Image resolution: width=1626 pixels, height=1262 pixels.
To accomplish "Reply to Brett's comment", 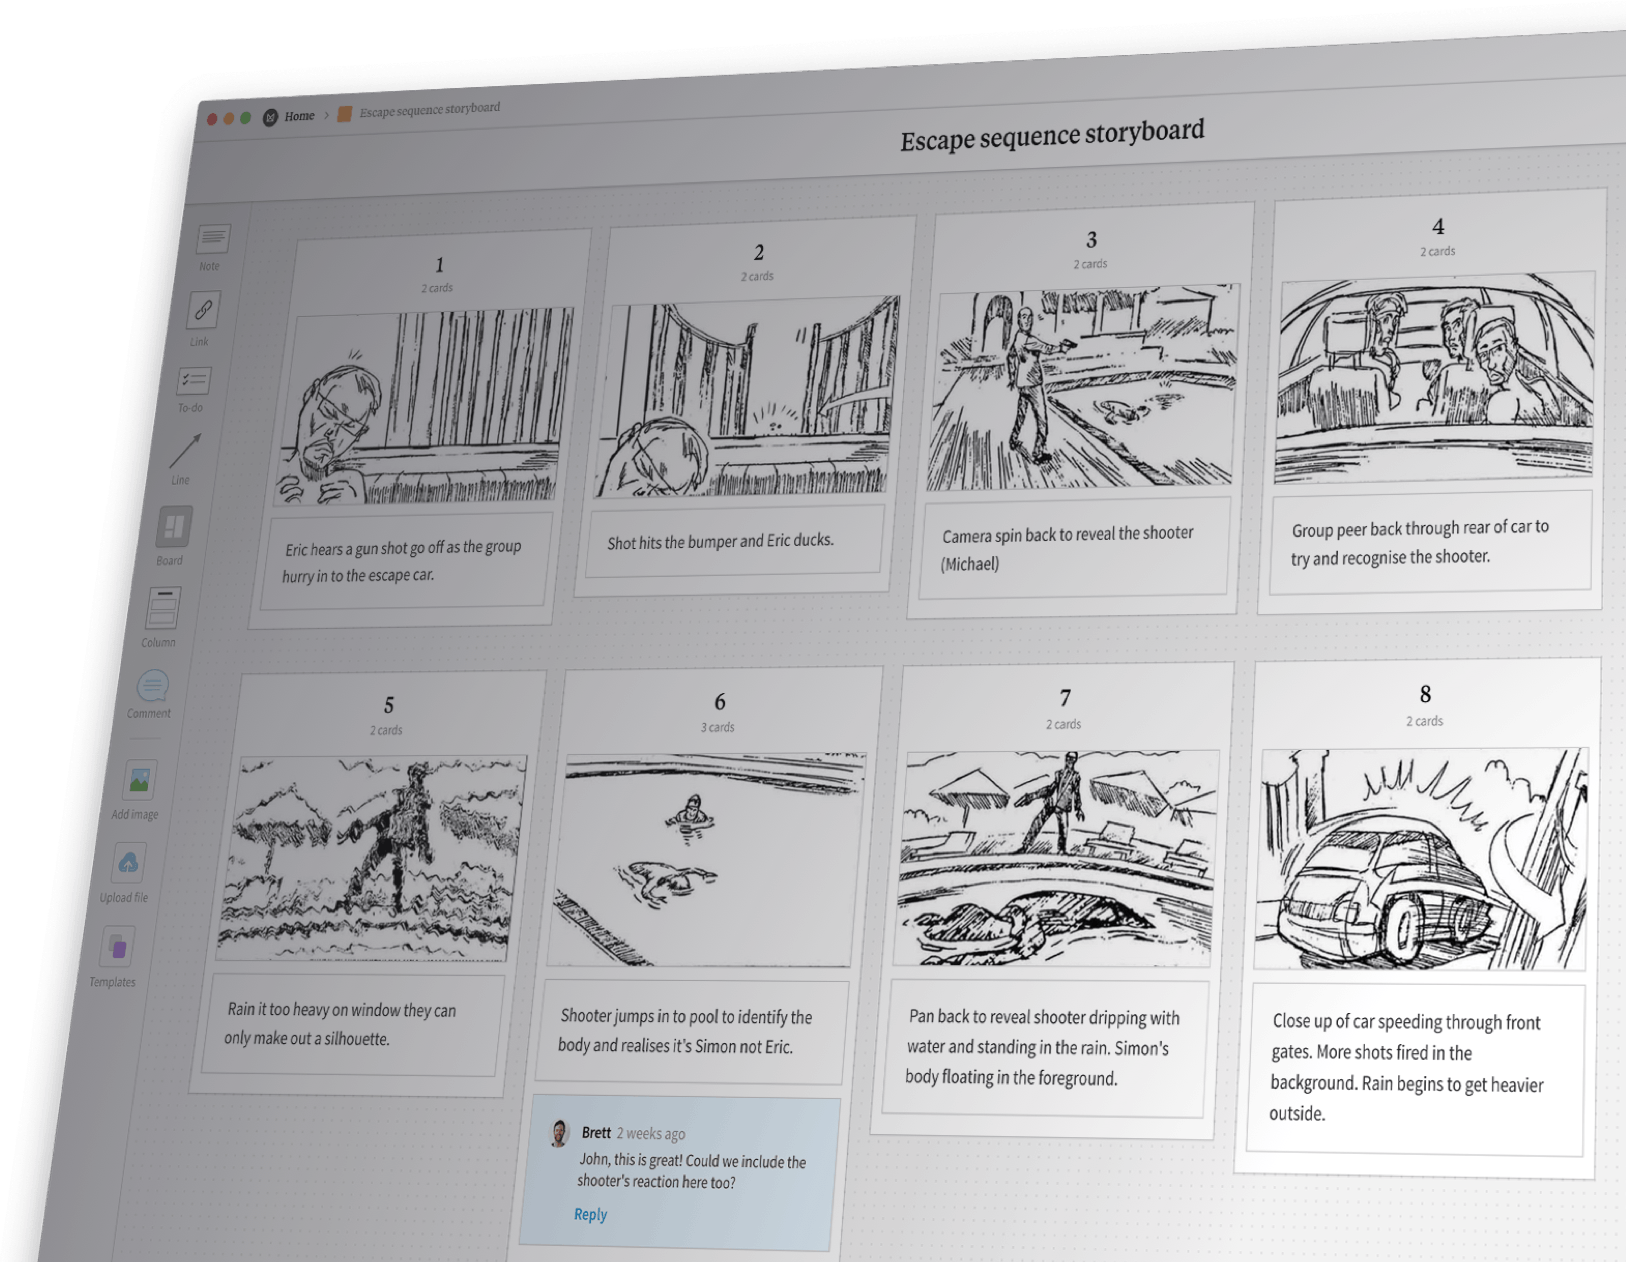I will (x=590, y=1214).
